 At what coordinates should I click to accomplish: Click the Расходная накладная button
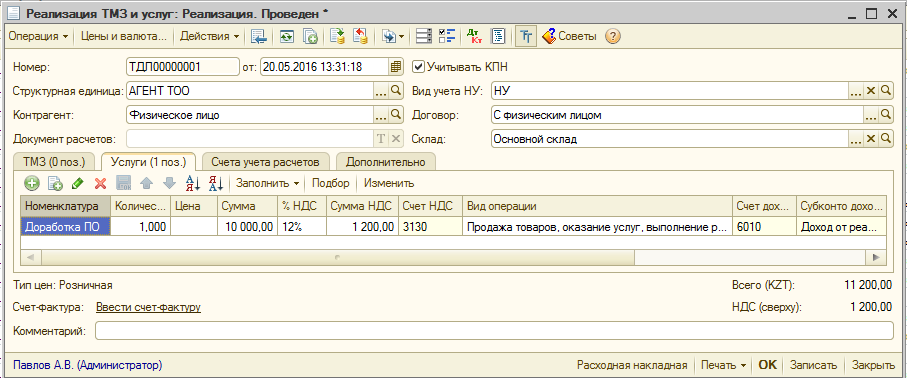(632, 365)
